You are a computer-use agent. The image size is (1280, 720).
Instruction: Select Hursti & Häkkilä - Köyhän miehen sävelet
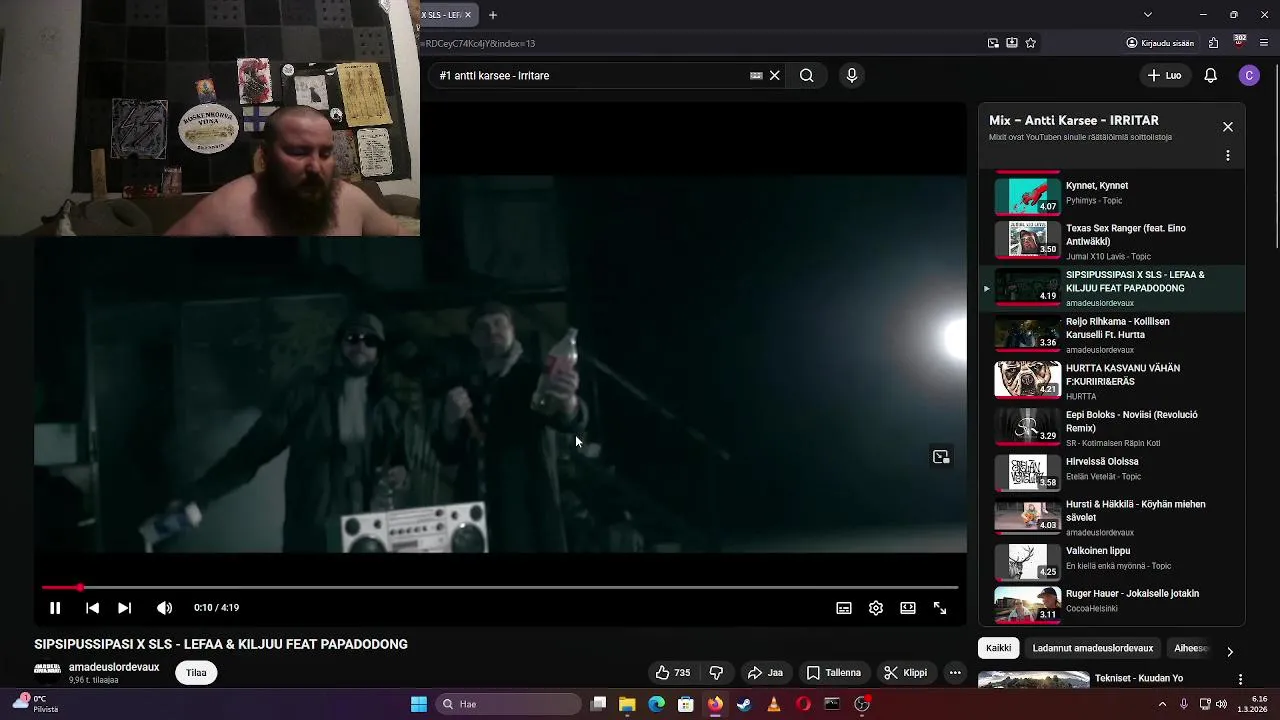[x=1110, y=517]
